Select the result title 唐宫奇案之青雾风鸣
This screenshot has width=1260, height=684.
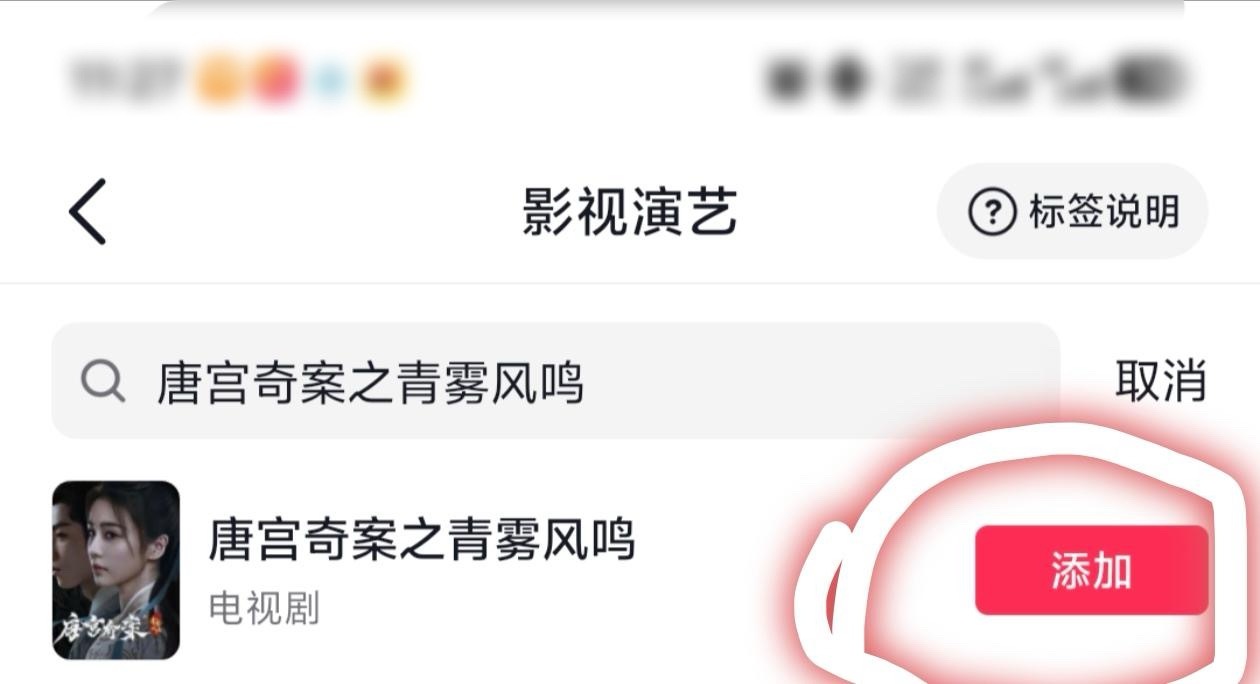coord(421,540)
